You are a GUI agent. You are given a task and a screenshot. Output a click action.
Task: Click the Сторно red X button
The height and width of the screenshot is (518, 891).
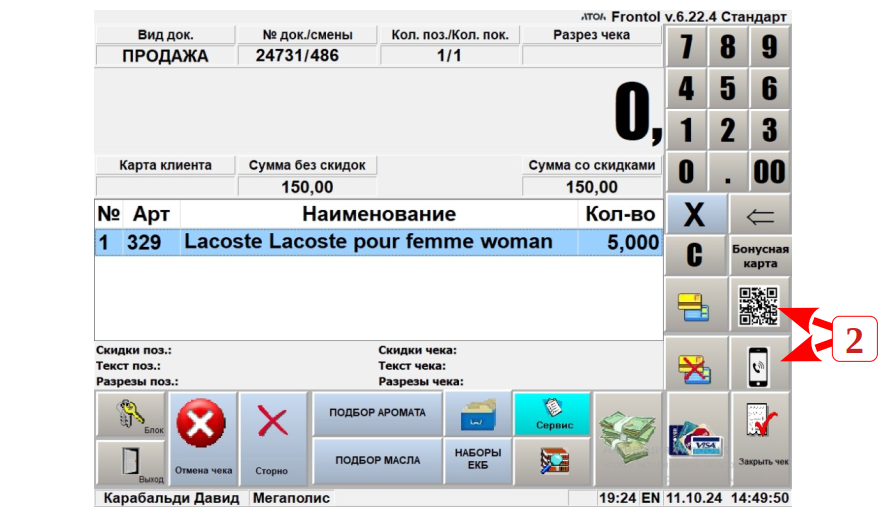click(273, 438)
